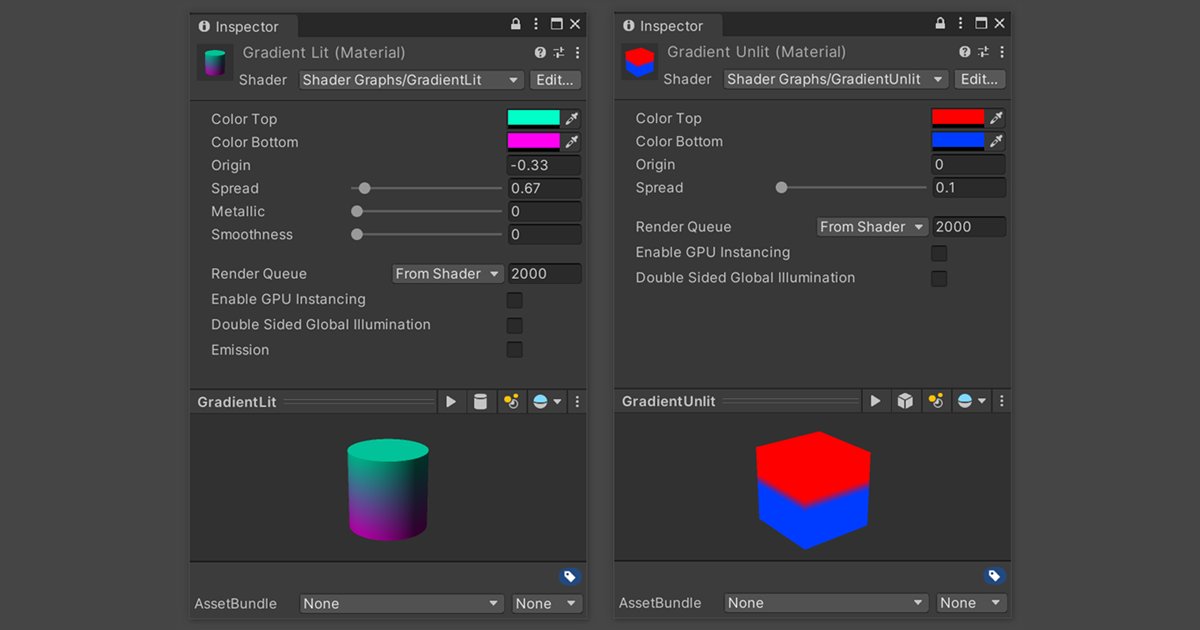Screen dimensions: 1200x630
Task: Open Gradient Unlit Render Queue From Shader dropdown
Action: (873, 227)
